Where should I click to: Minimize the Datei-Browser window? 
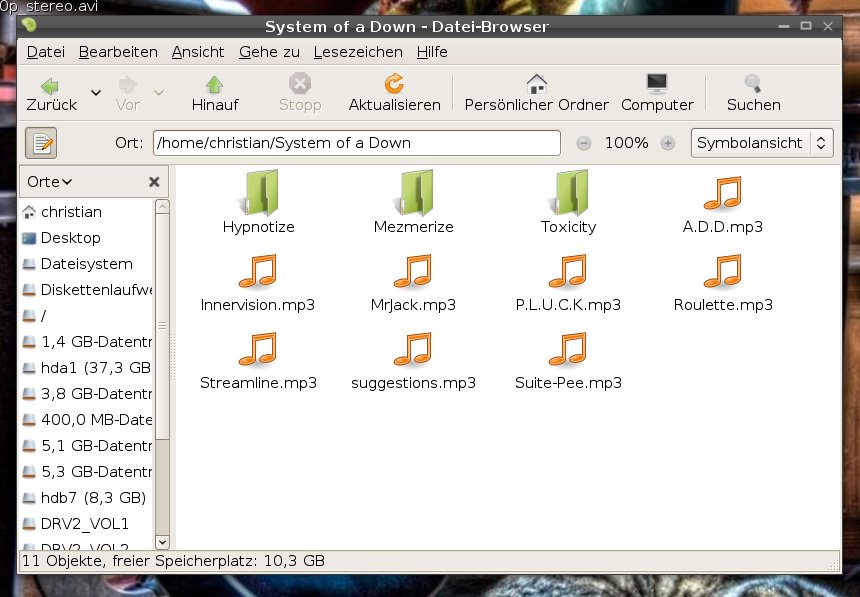(784, 26)
